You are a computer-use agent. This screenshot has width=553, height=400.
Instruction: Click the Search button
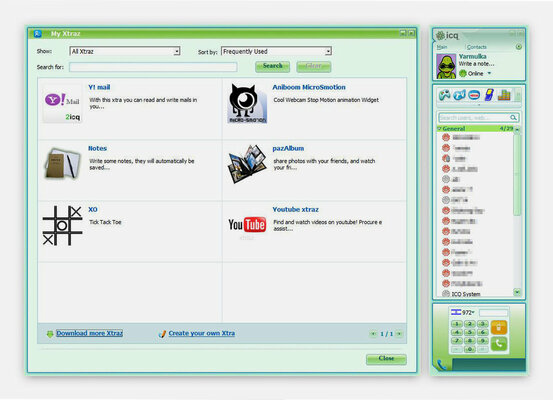(x=272, y=66)
